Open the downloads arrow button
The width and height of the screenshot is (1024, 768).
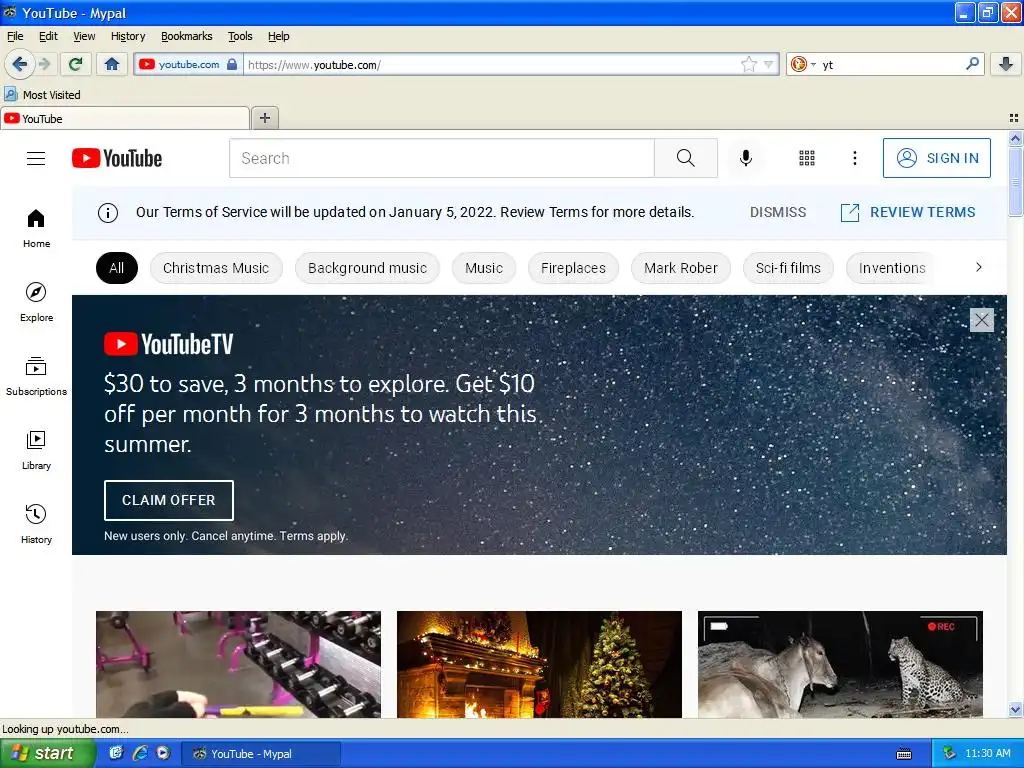pos(1006,64)
